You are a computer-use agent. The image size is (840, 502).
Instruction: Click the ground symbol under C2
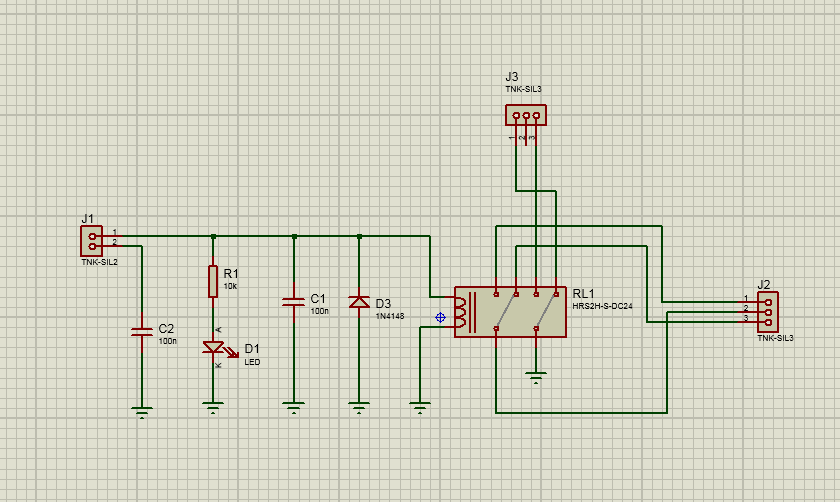(x=142, y=412)
